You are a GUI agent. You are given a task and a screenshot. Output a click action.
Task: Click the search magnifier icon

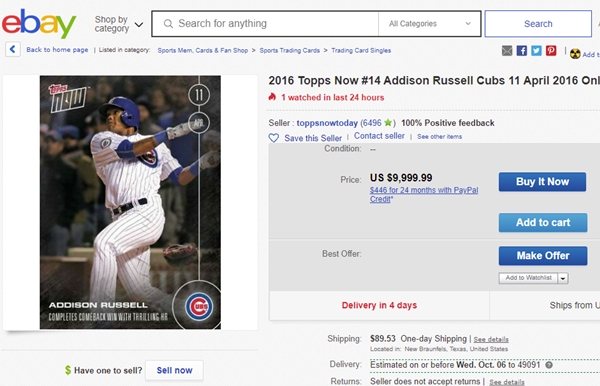tap(168, 24)
